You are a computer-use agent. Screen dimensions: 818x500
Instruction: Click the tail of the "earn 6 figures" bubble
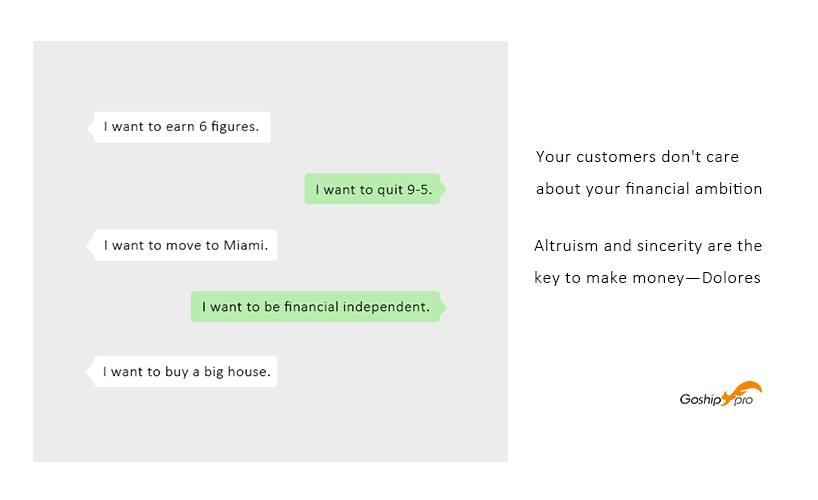click(91, 127)
